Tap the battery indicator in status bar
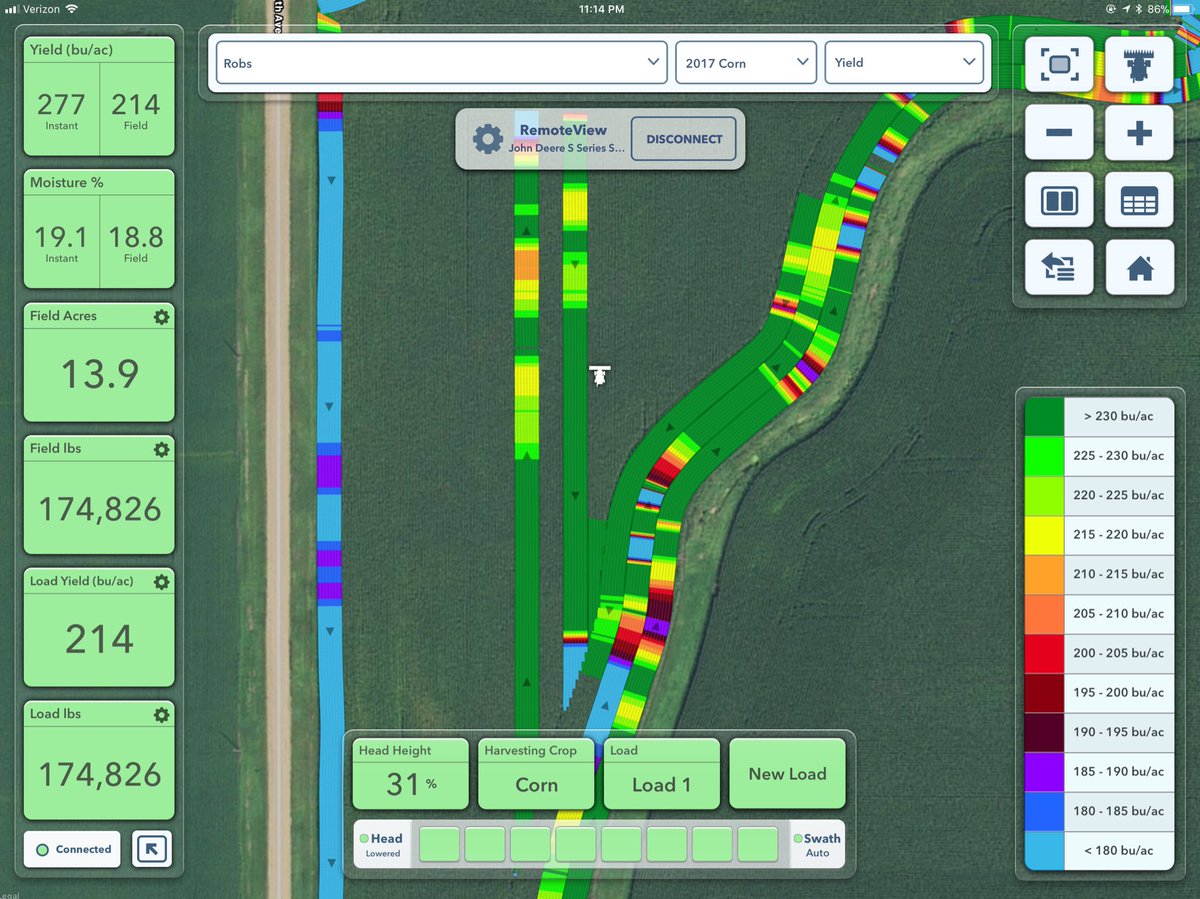Image resolution: width=1200 pixels, height=899 pixels. 1182,8
